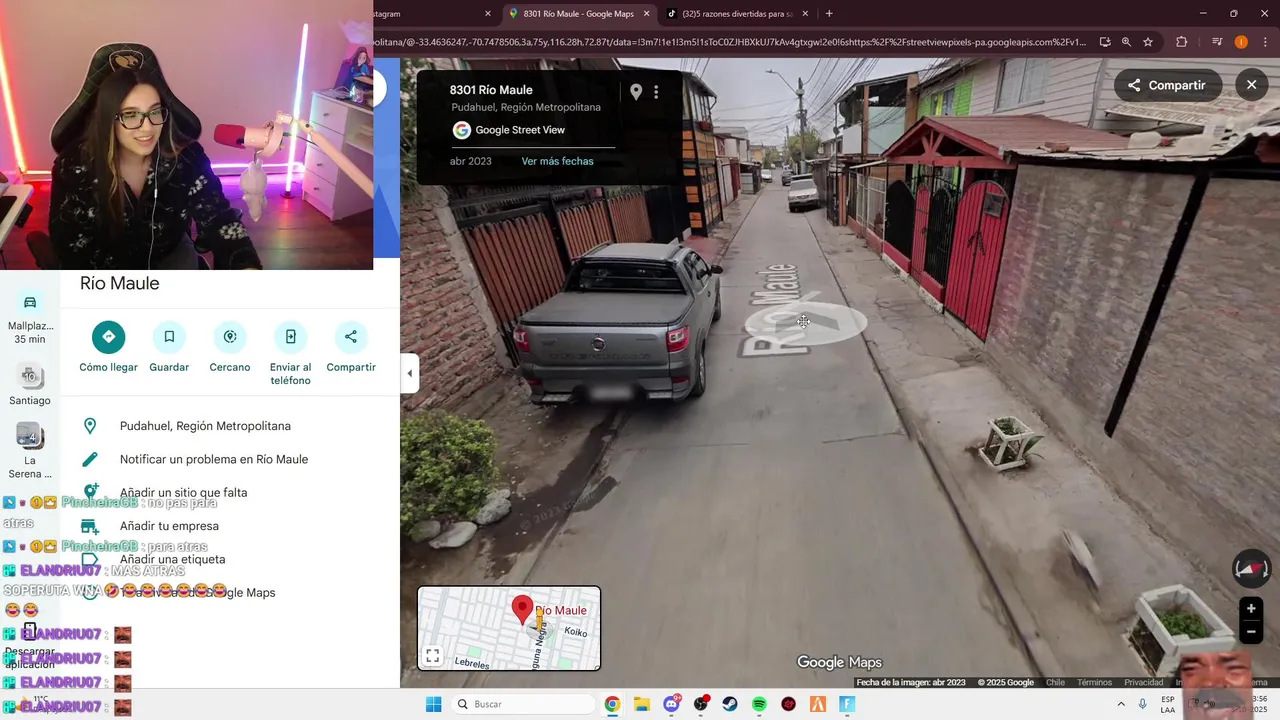This screenshot has width=1280, height=720.
Task: Open La Serena recent item in sidebar
Action: [30, 452]
